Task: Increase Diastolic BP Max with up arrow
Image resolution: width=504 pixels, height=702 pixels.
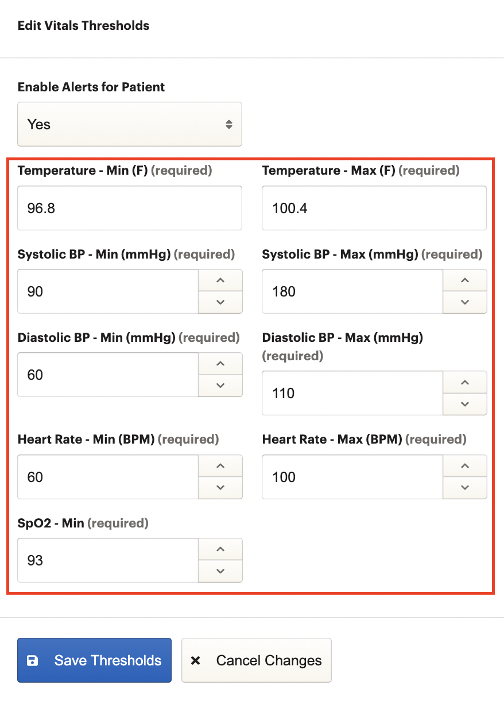Action: pyautogui.click(x=465, y=383)
